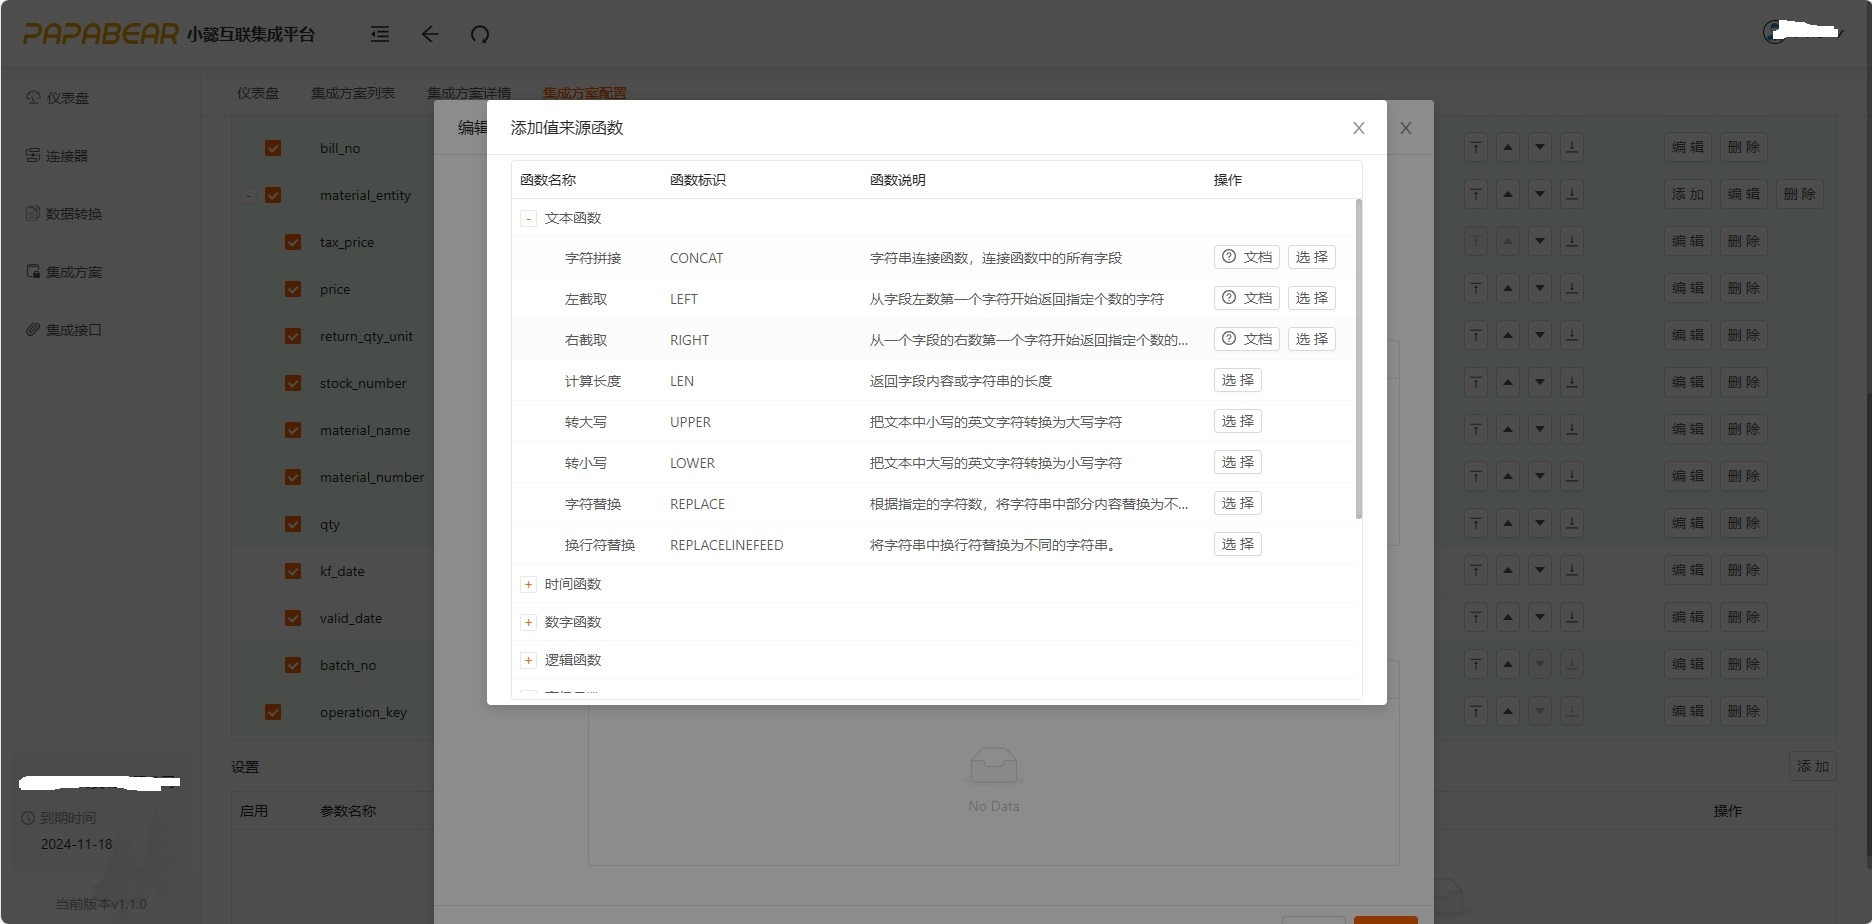
Task: Select the UPPER function with 选择
Action: (x=1237, y=421)
